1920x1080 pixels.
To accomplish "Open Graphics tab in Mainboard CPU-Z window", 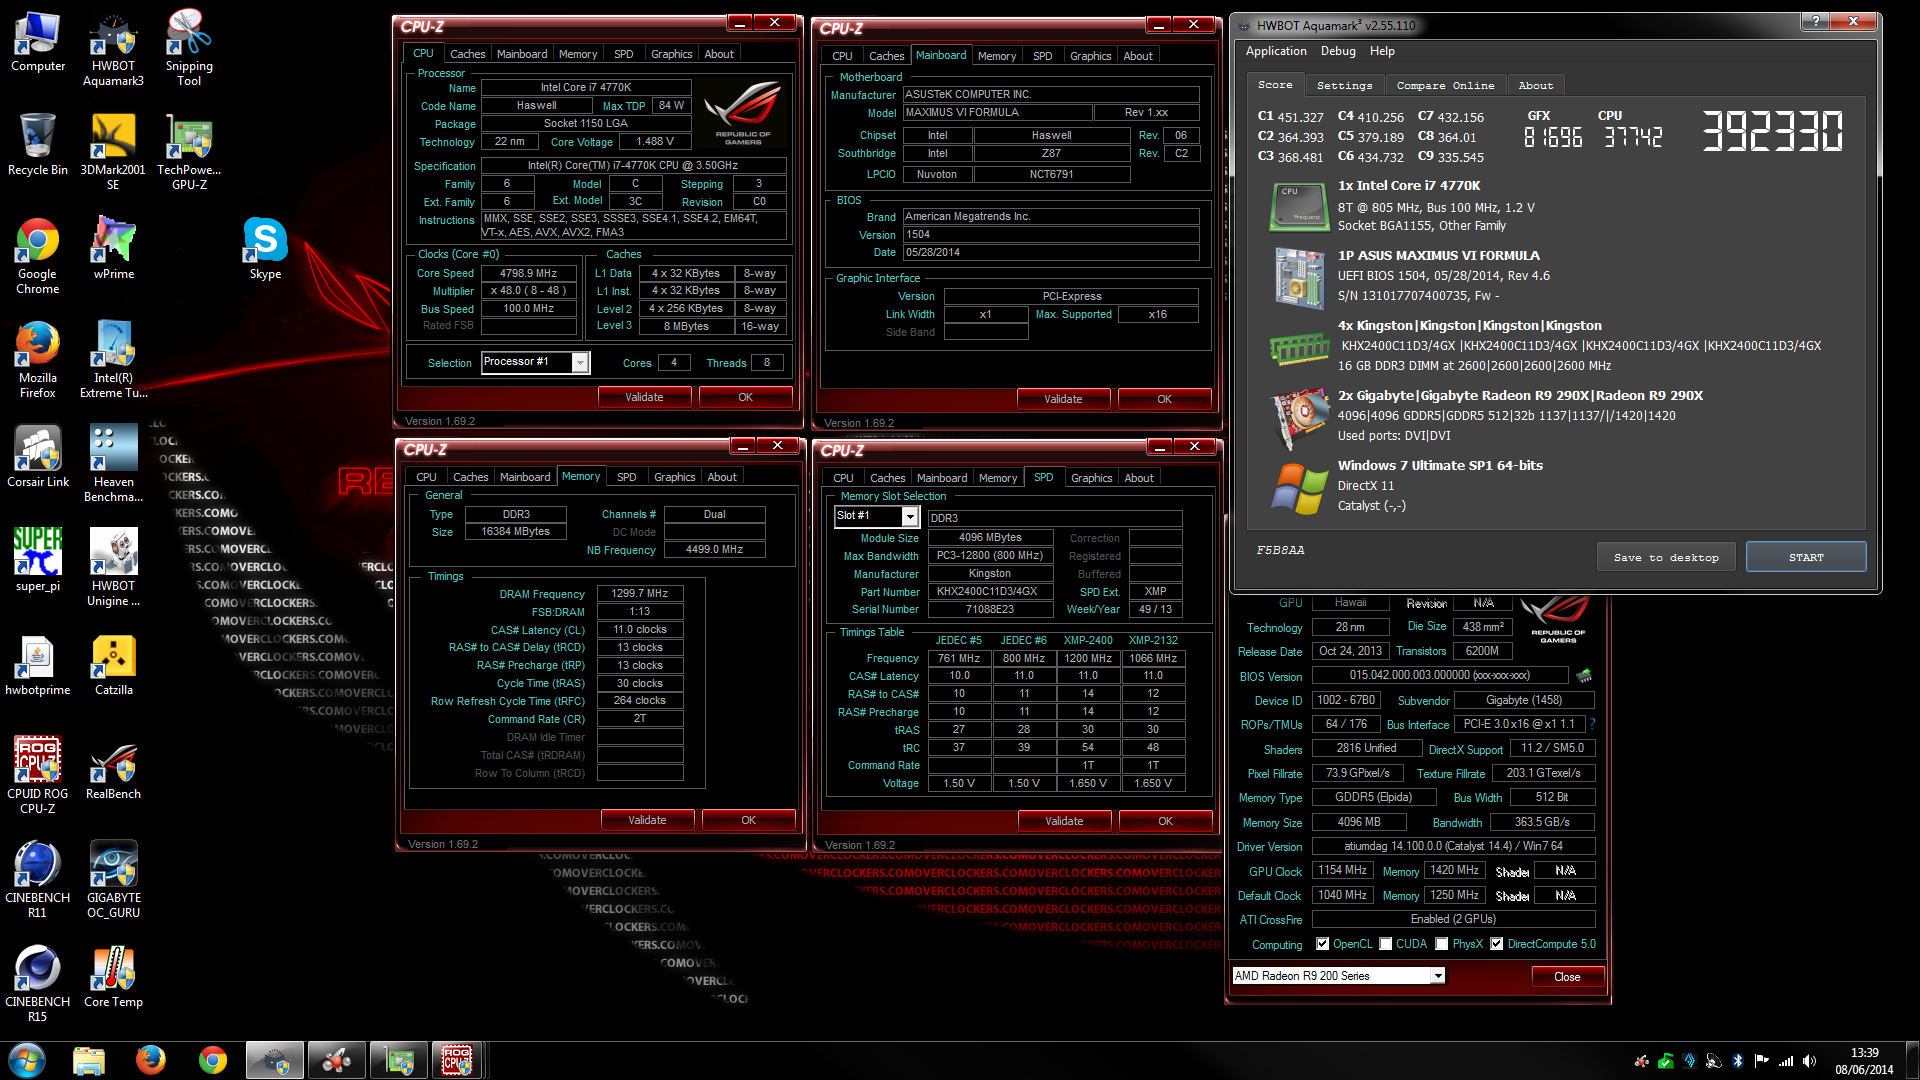I will coord(1090,56).
